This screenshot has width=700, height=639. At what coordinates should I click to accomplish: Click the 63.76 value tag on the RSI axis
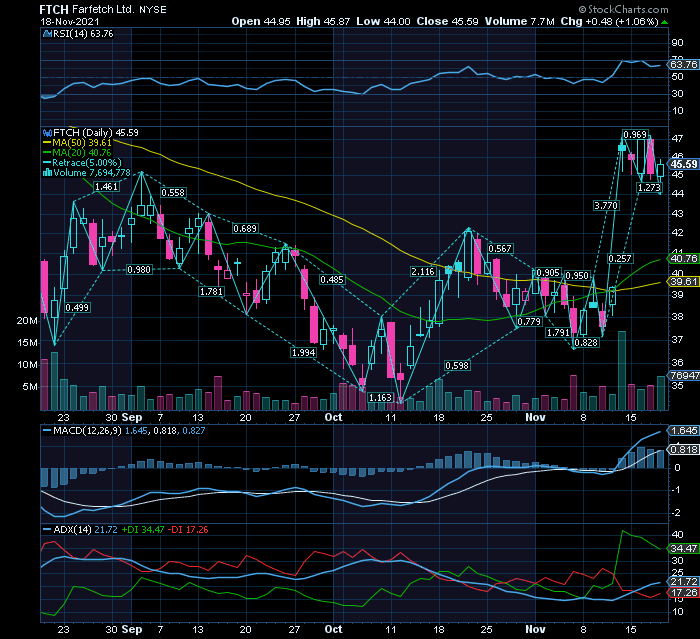683,65
